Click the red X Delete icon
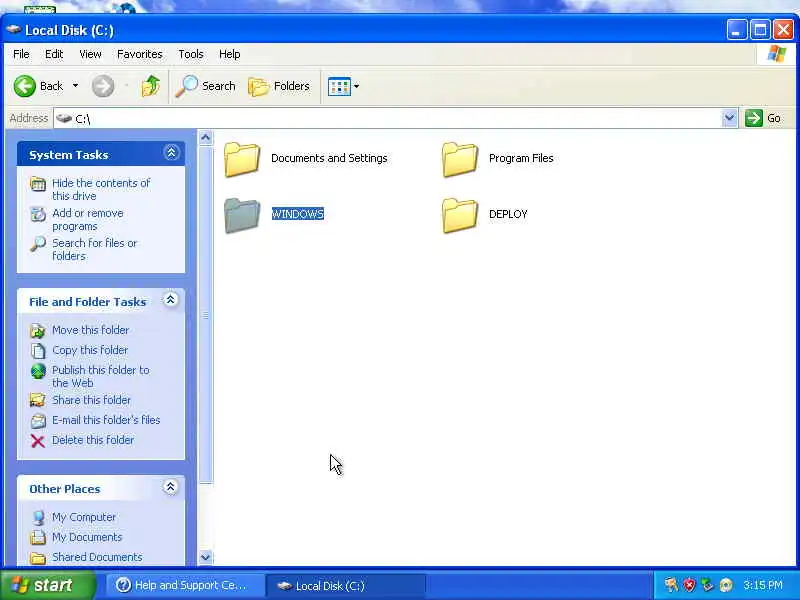This screenshot has width=800, height=600. coord(38,441)
